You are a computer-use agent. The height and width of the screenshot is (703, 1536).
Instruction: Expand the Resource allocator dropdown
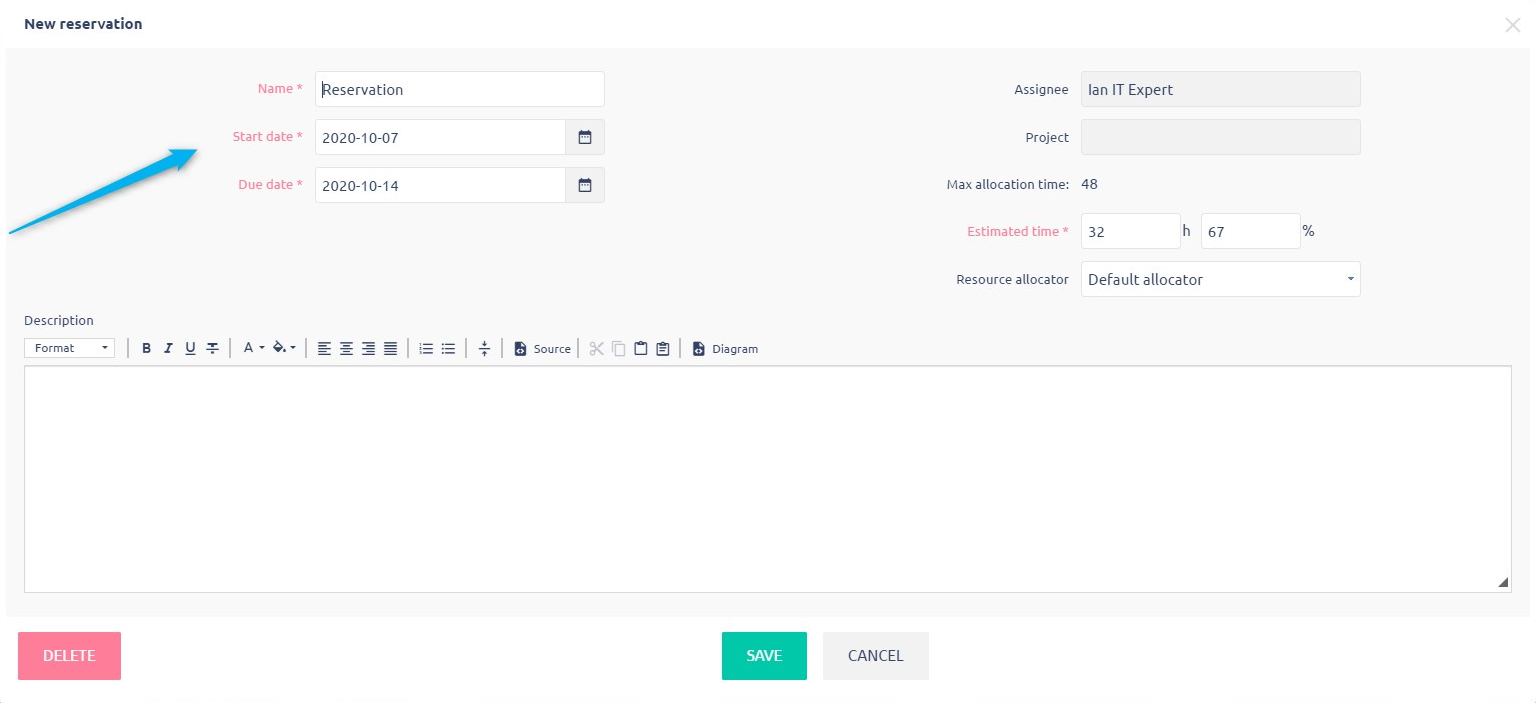pyautogui.click(x=1220, y=279)
